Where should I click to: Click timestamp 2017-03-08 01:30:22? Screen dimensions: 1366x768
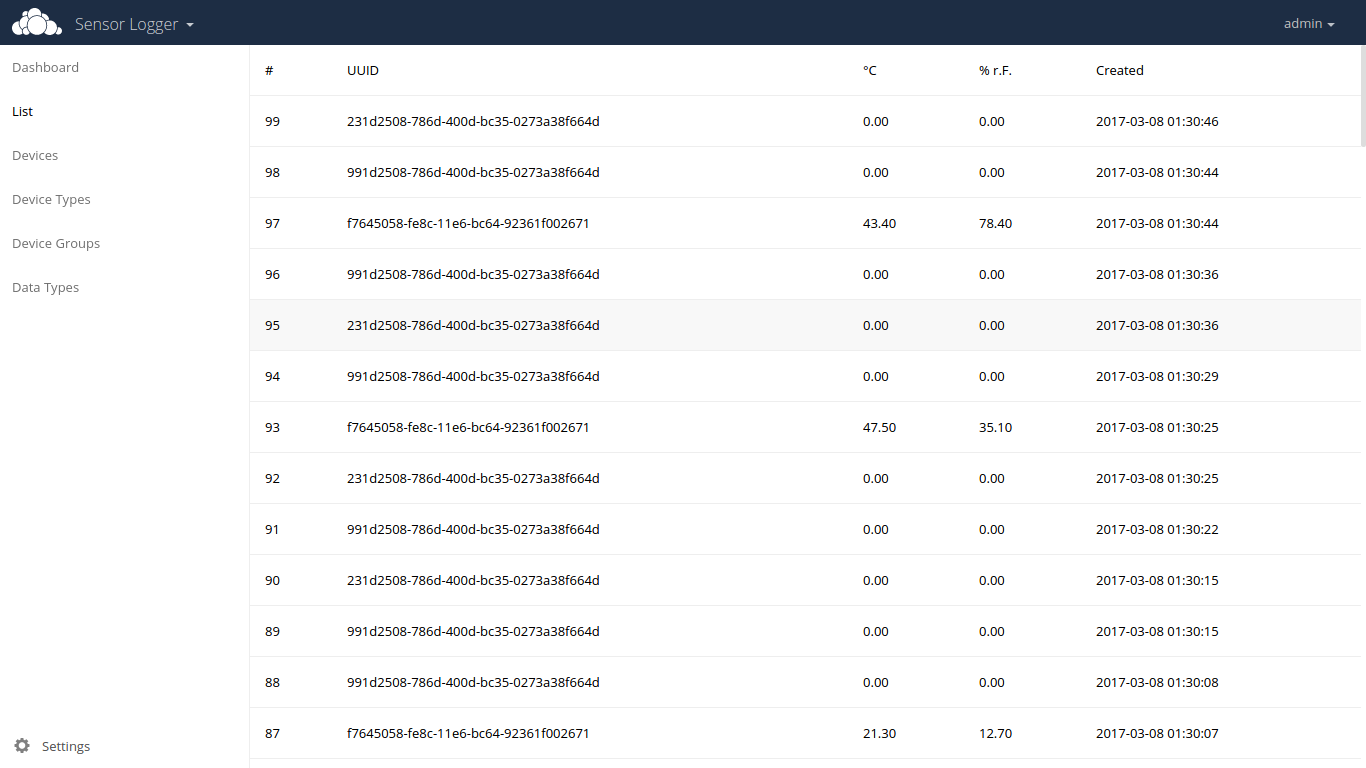(1157, 530)
